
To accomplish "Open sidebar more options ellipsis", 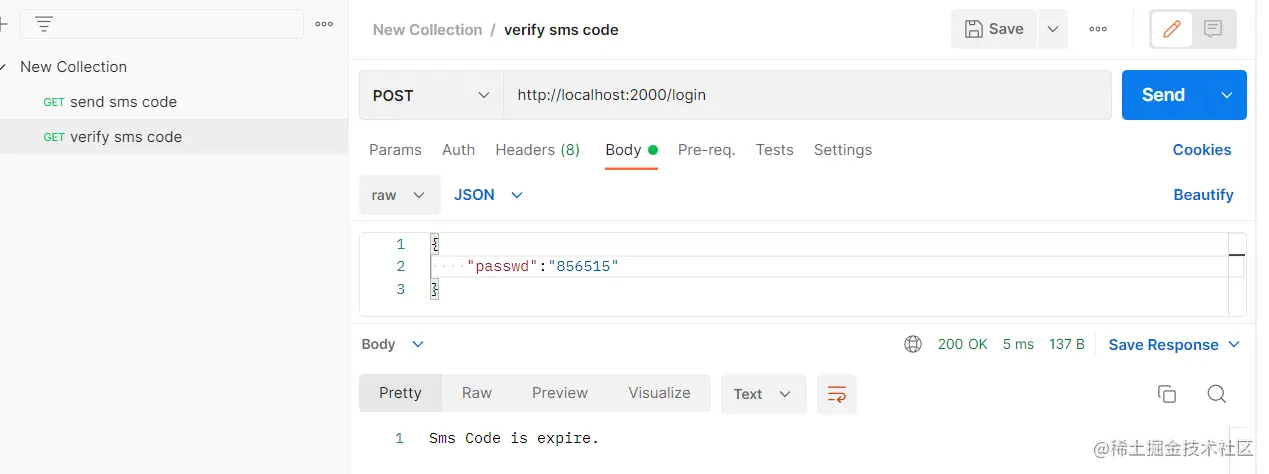I will tap(324, 24).
